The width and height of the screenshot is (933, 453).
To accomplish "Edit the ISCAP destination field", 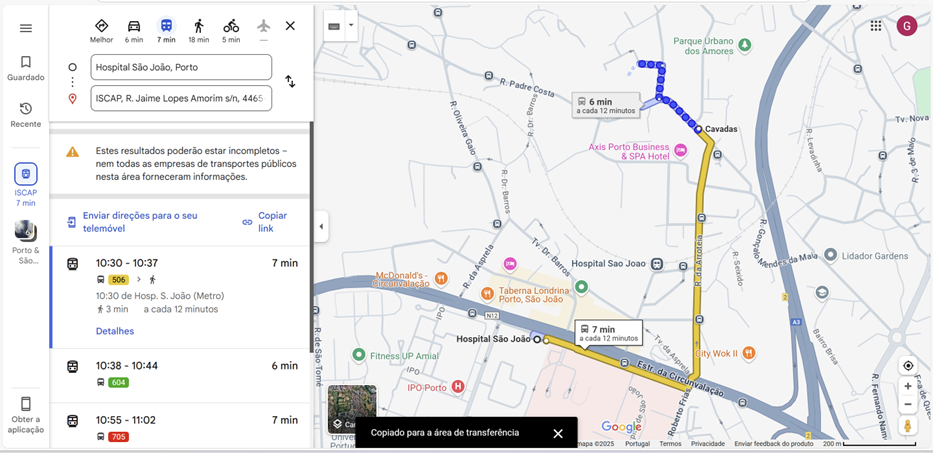I will coord(181,98).
